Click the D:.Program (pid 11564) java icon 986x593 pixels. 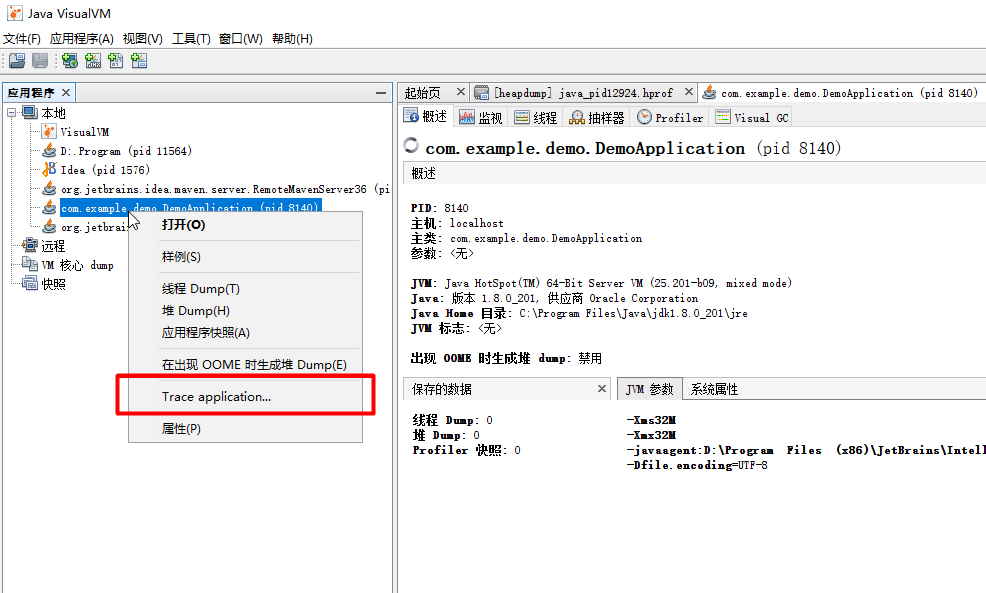[49, 150]
